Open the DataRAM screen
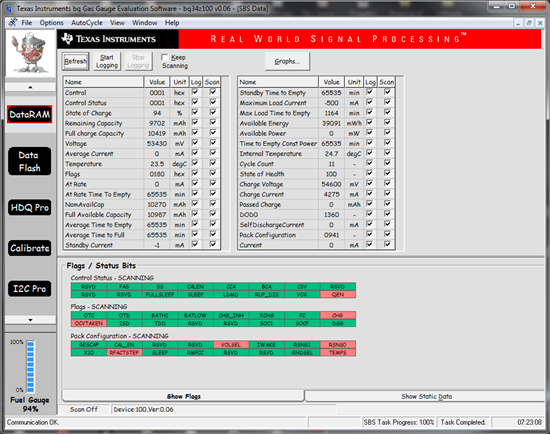 29,114
